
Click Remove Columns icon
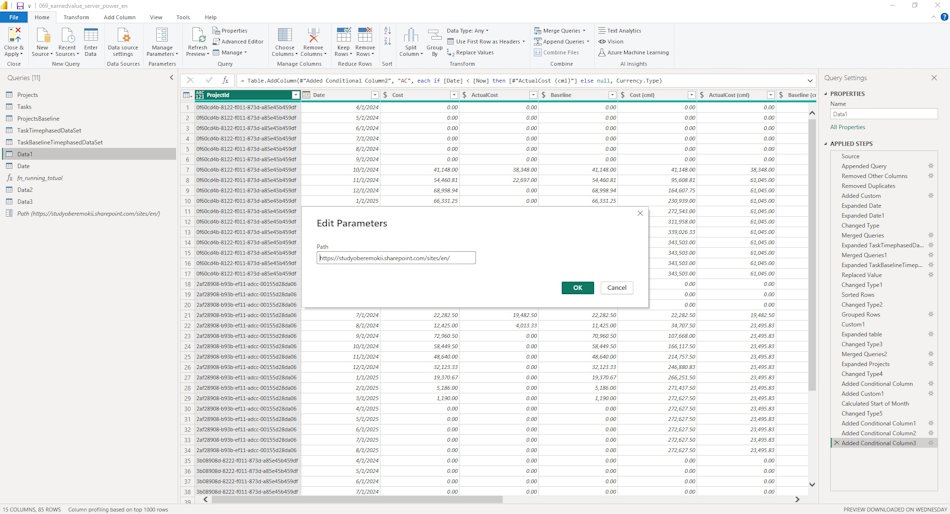313,35
